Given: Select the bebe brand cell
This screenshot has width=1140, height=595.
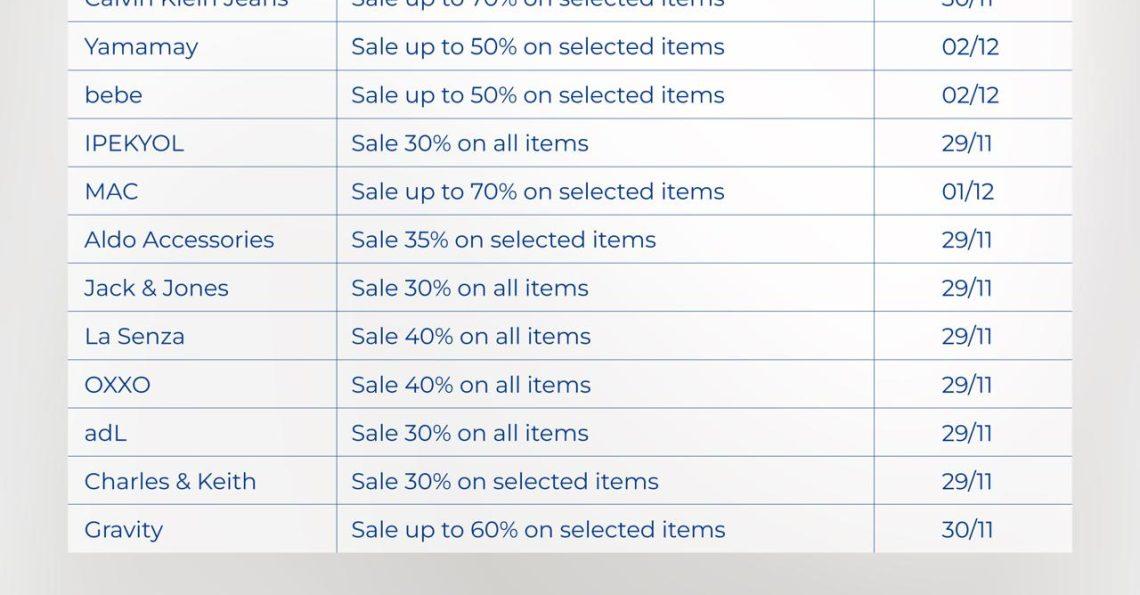Looking at the screenshot, I should click(x=113, y=95).
